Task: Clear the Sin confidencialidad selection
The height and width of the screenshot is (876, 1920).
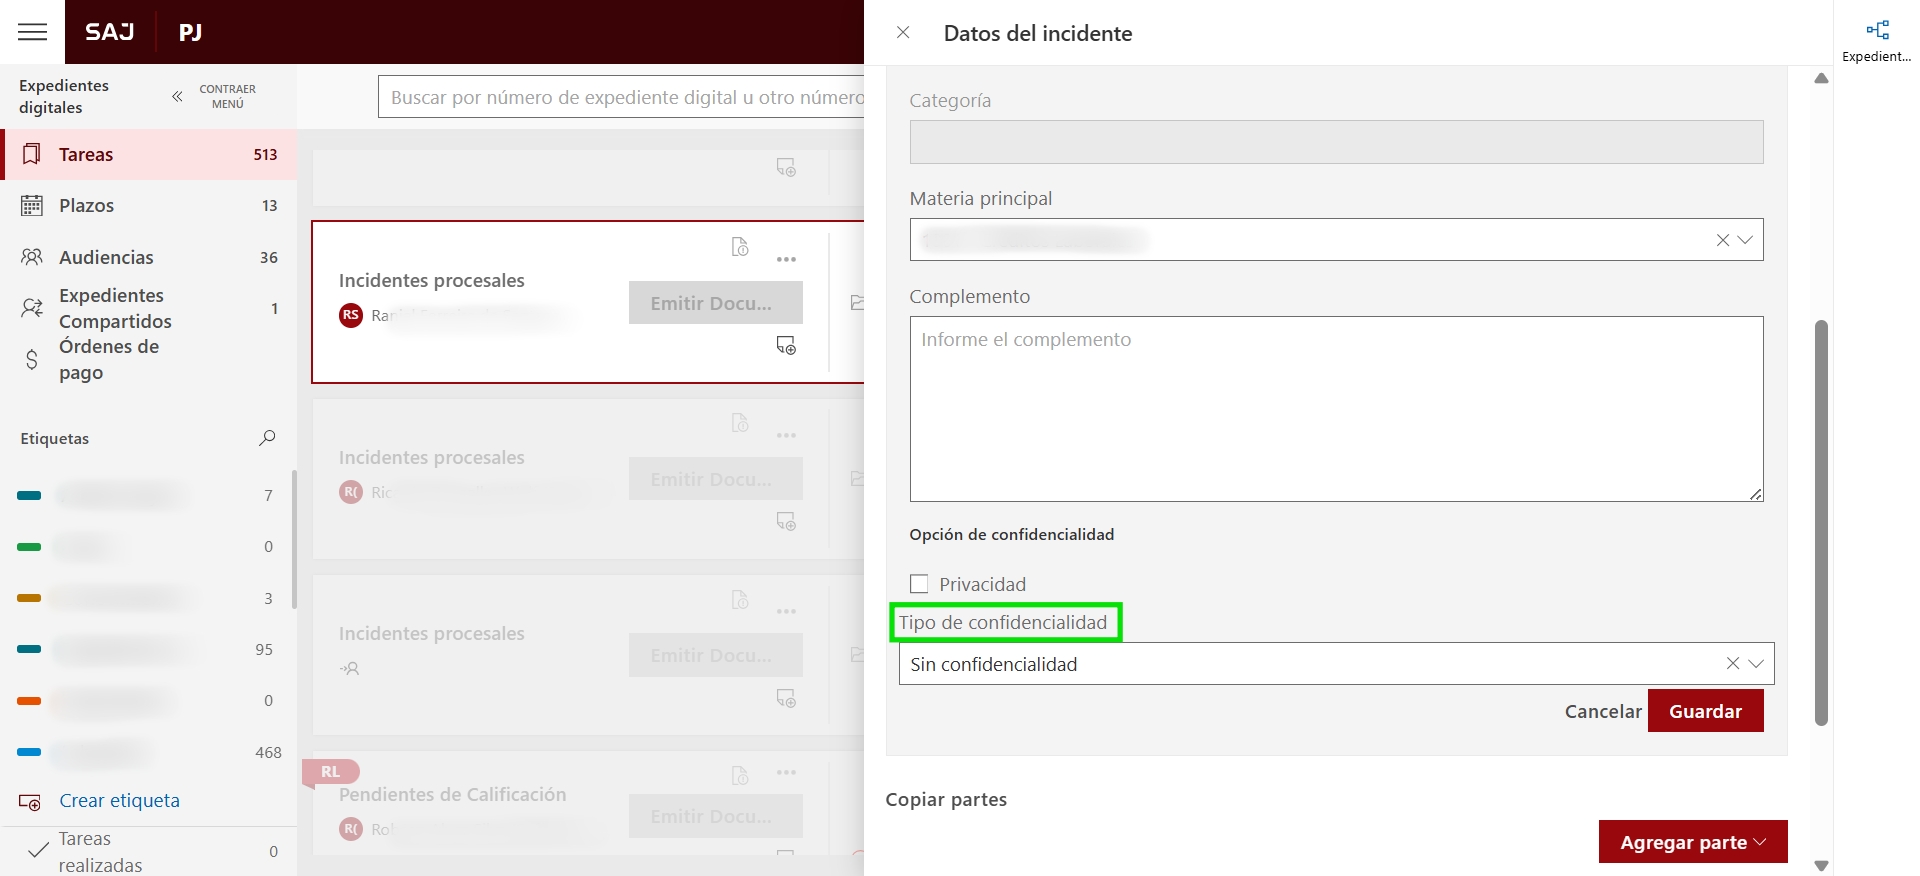Action: coord(1732,664)
